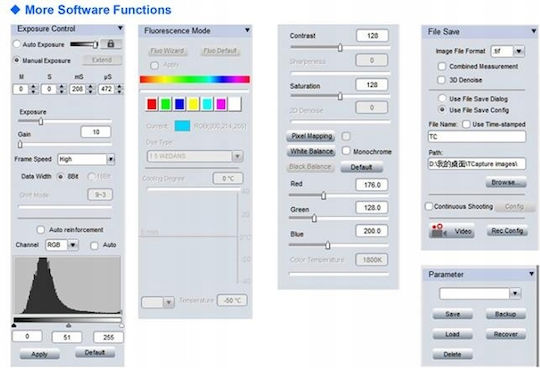Collapse the Exposure Control panel
540x368 pixels.
tap(120, 28)
